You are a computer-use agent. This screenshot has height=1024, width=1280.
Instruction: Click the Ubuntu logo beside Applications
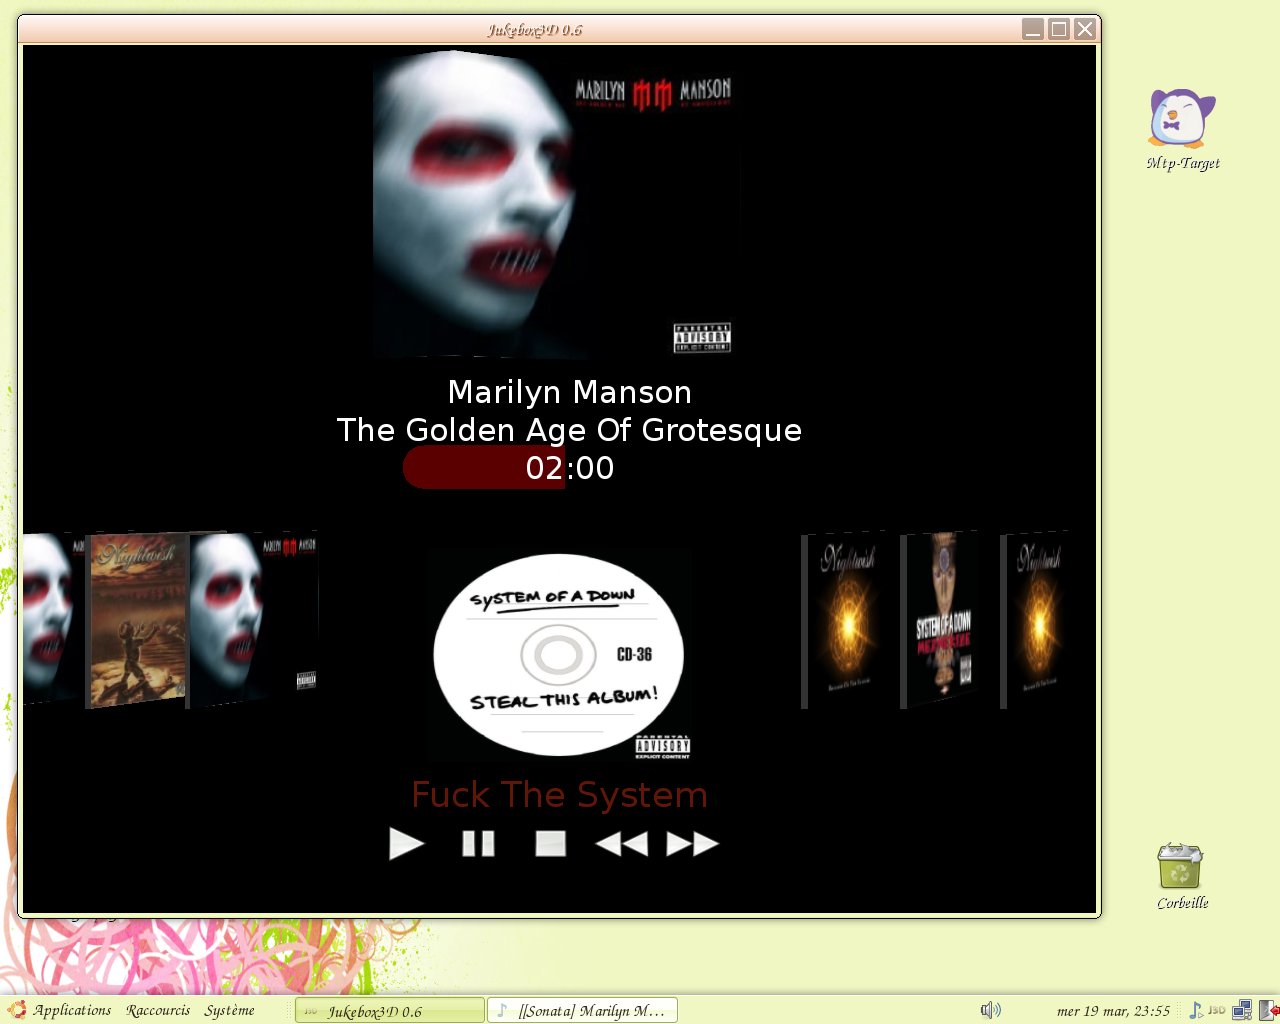(17, 1010)
